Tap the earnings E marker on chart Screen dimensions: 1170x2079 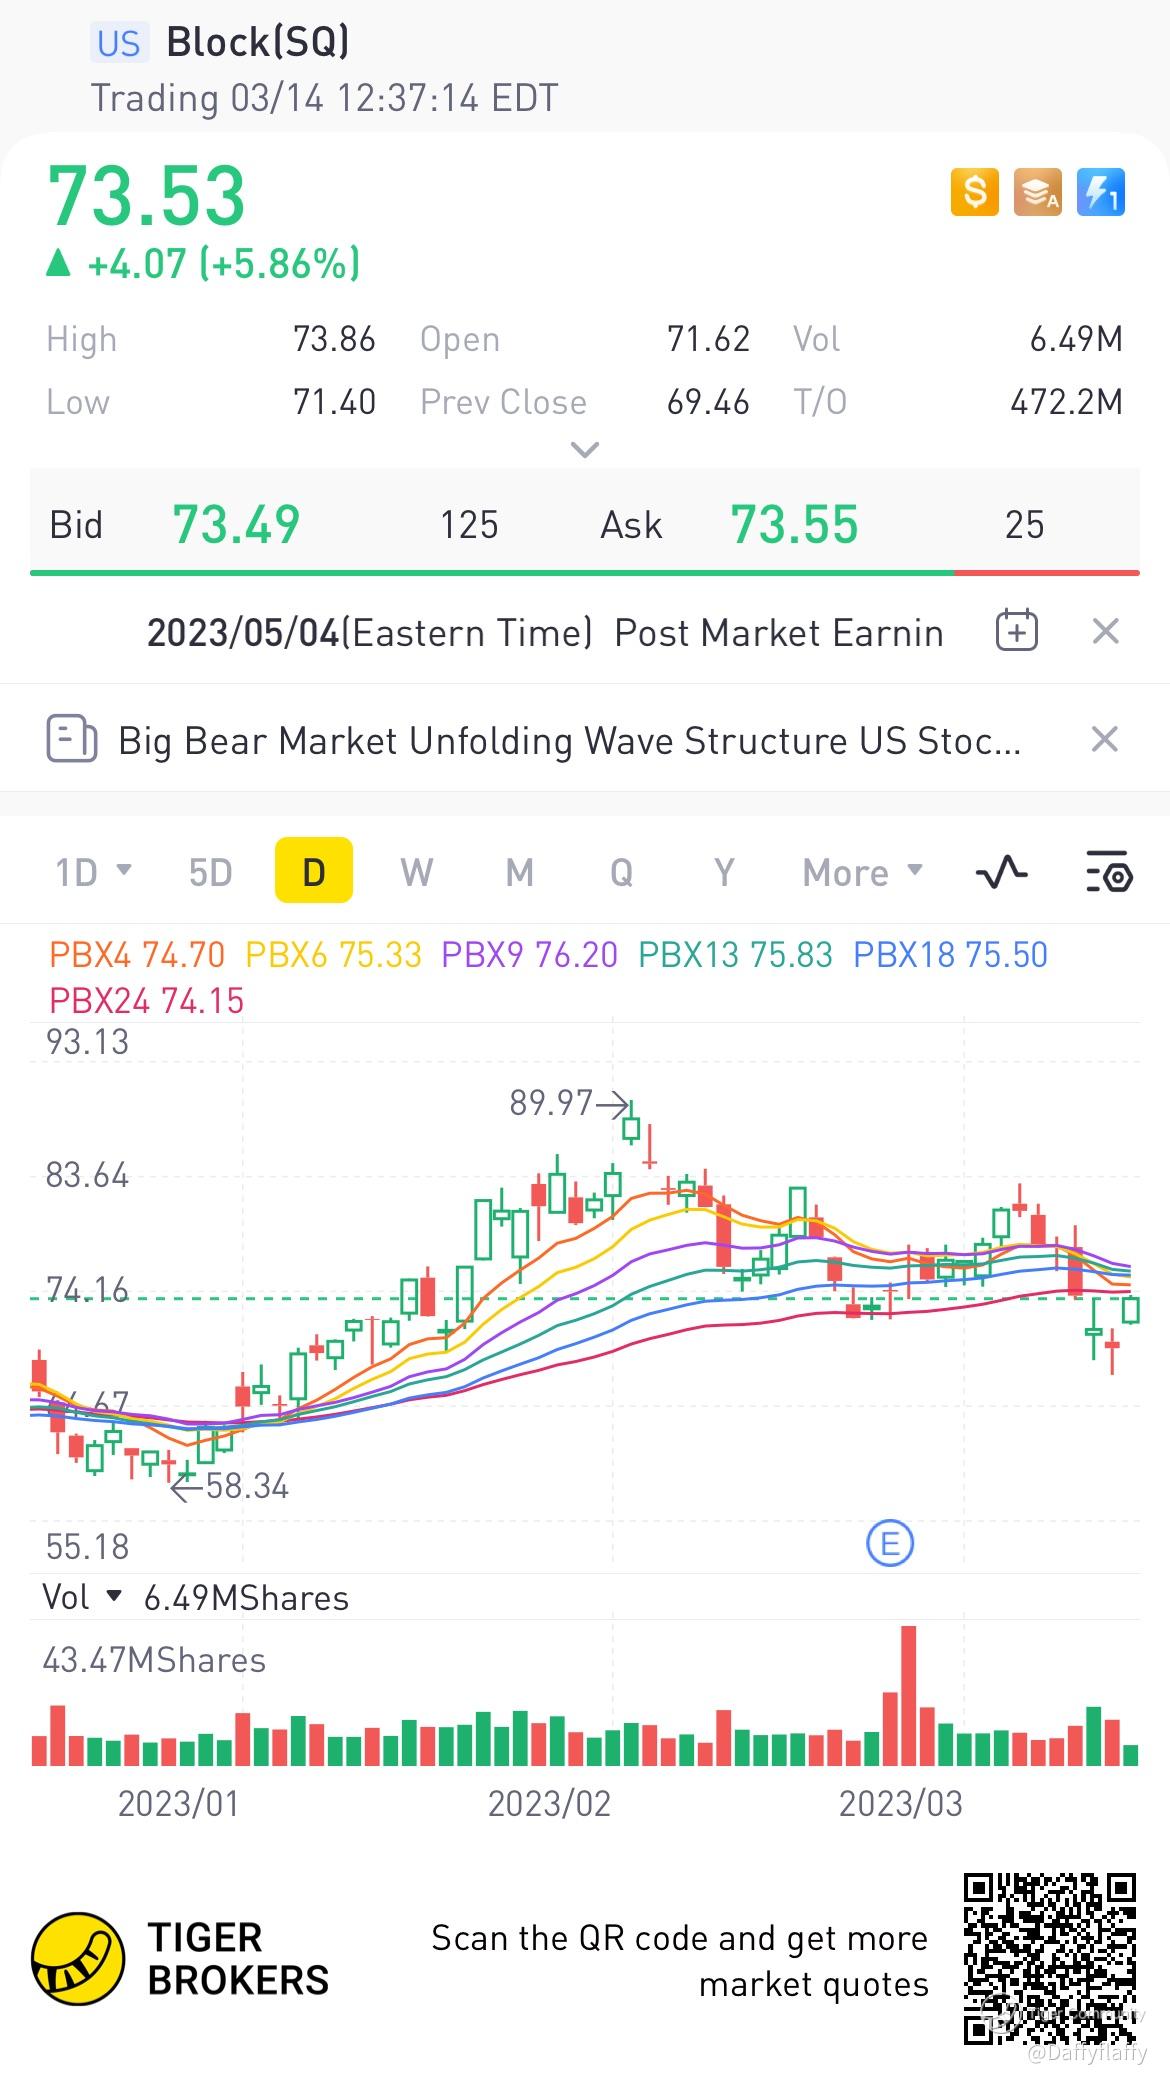click(889, 1543)
